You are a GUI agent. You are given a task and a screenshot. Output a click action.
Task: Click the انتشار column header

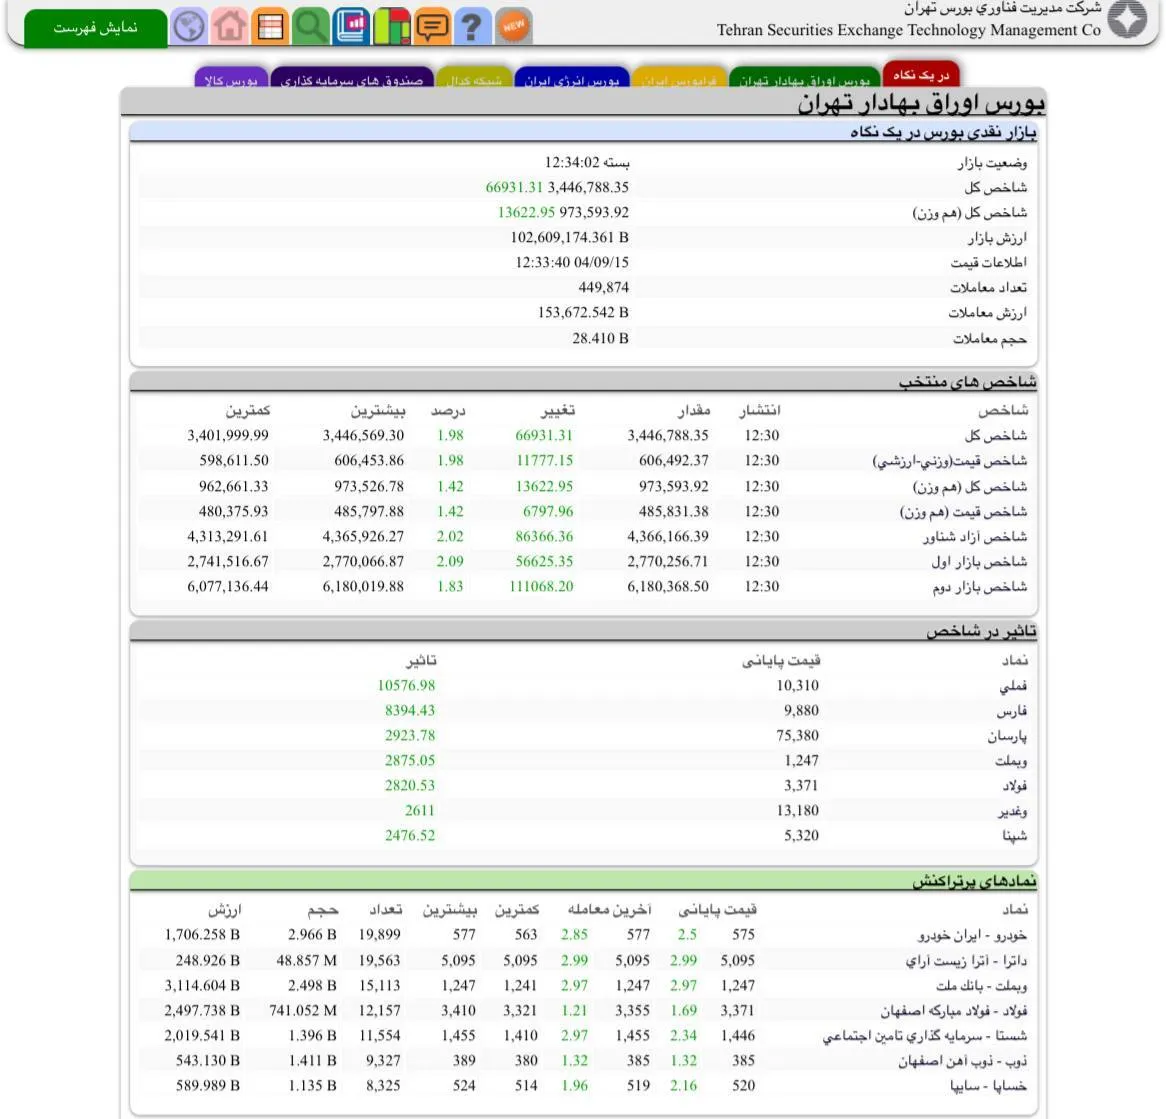click(759, 410)
